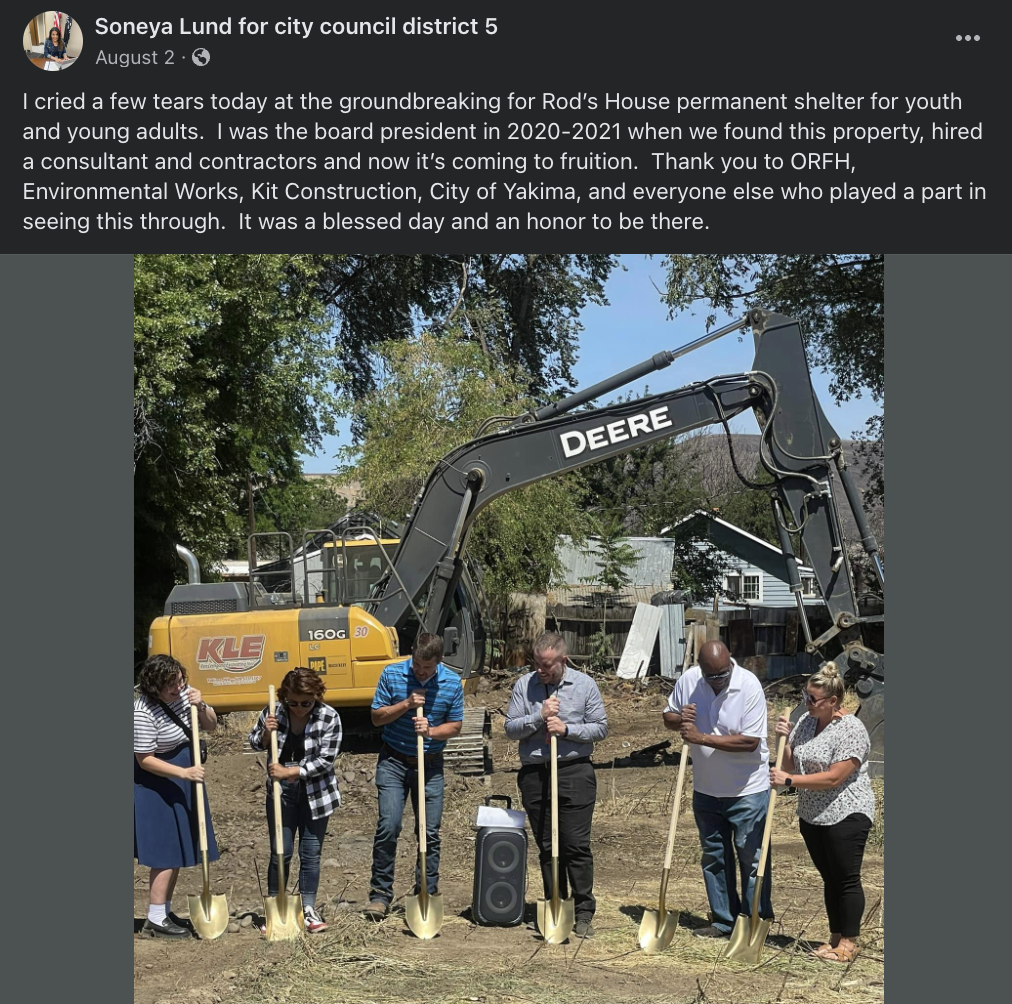
Task: Open the August 2 post timestamp
Action: click(135, 57)
